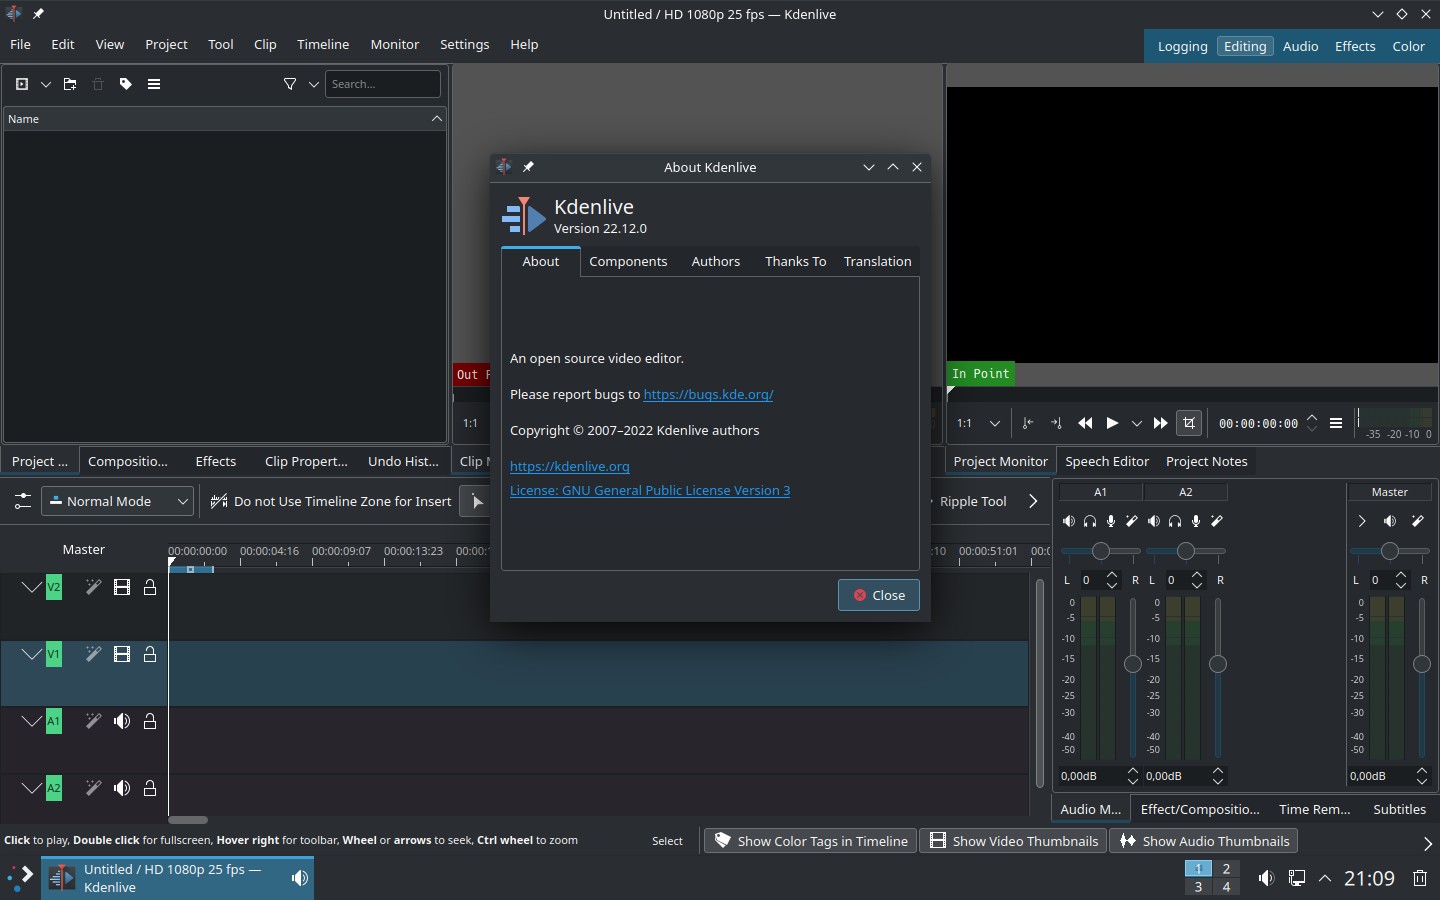Click A2 effects wand in audio mixer
Image resolution: width=1440 pixels, height=900 pixels.
1217,521
